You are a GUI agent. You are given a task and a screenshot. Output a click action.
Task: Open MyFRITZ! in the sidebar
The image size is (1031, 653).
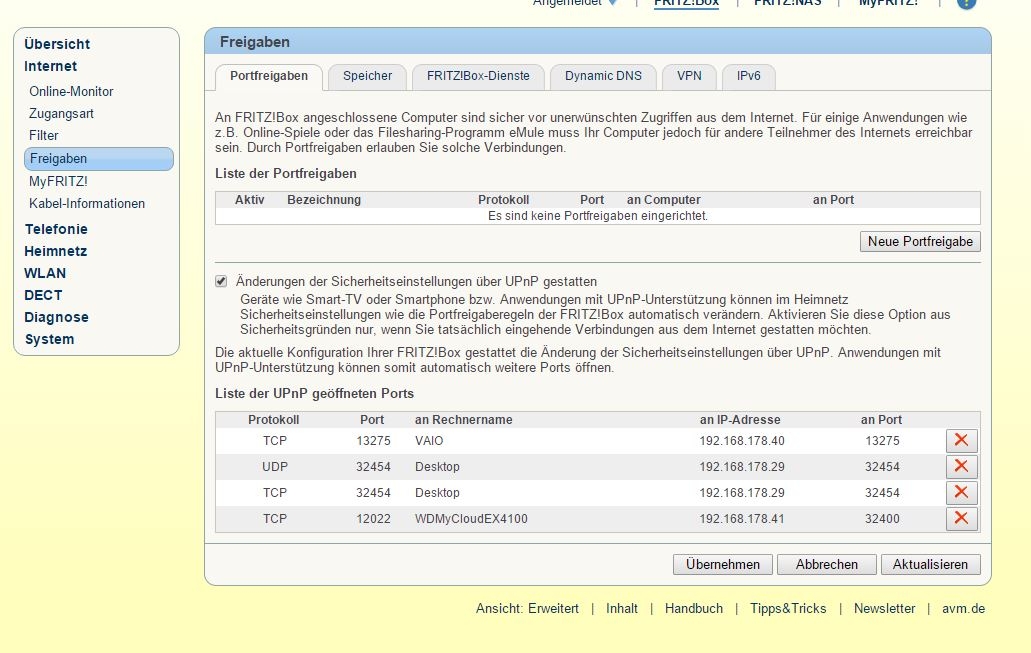click(58, 181)
